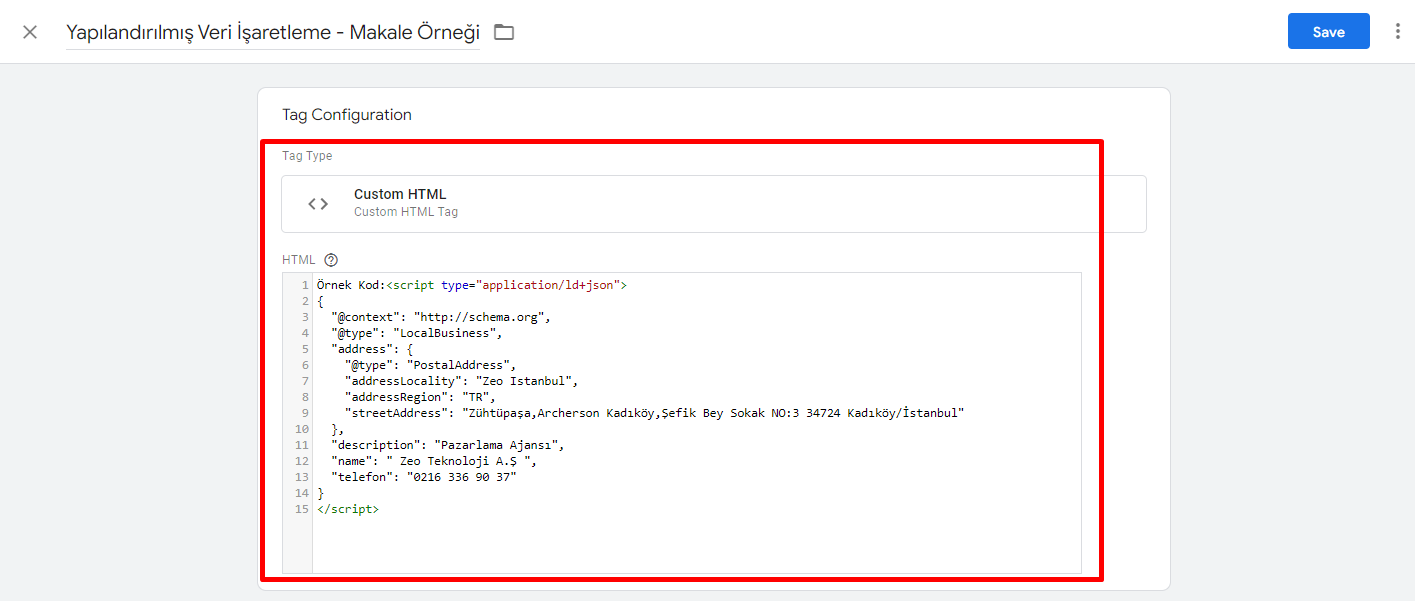The height and width of the screenshot is (601, 1415).
Task: Click the closing </script> tag line
Action: tap(347, 509)
